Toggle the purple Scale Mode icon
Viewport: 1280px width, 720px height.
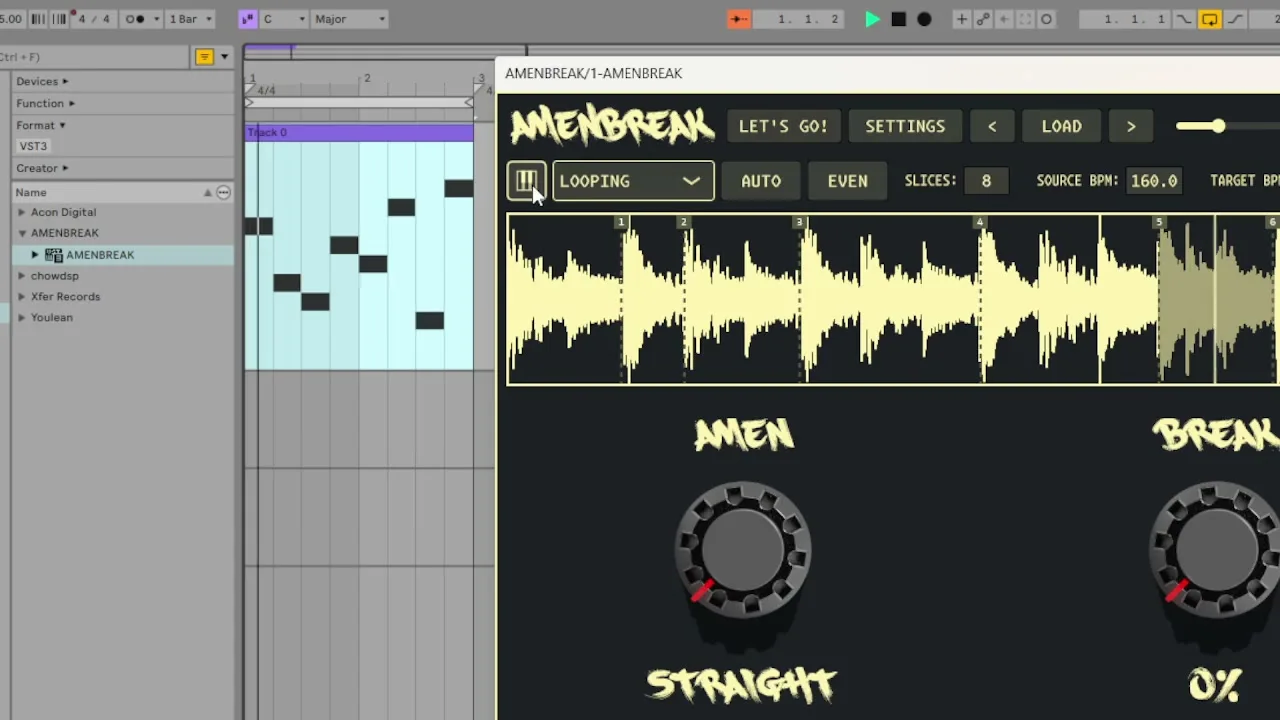(248, 19)
